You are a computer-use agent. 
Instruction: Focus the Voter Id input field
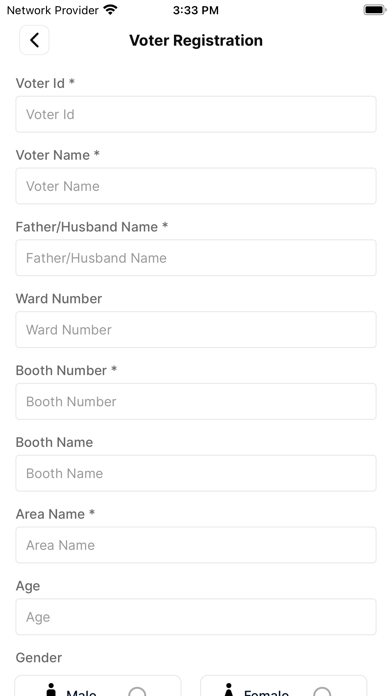coord(196,115)
